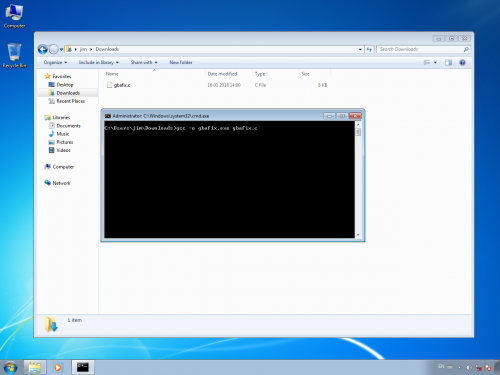The height and width of the screenshot is (375, 500).
Task: Sort by the Size column header
Action: [x=306, y=74]
